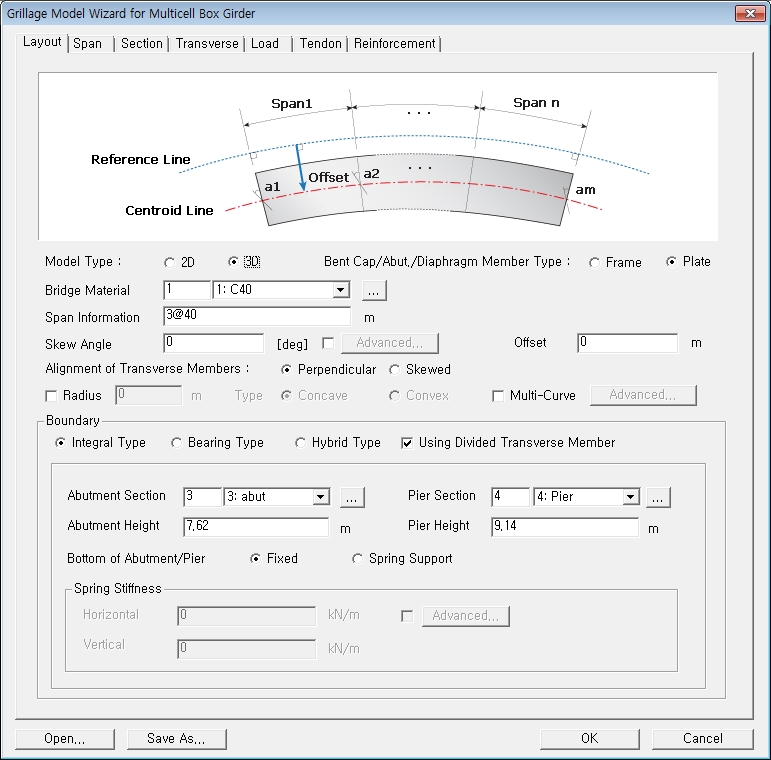
Task: Select Skewed alignment of transverse members
Action: [395, 370]
